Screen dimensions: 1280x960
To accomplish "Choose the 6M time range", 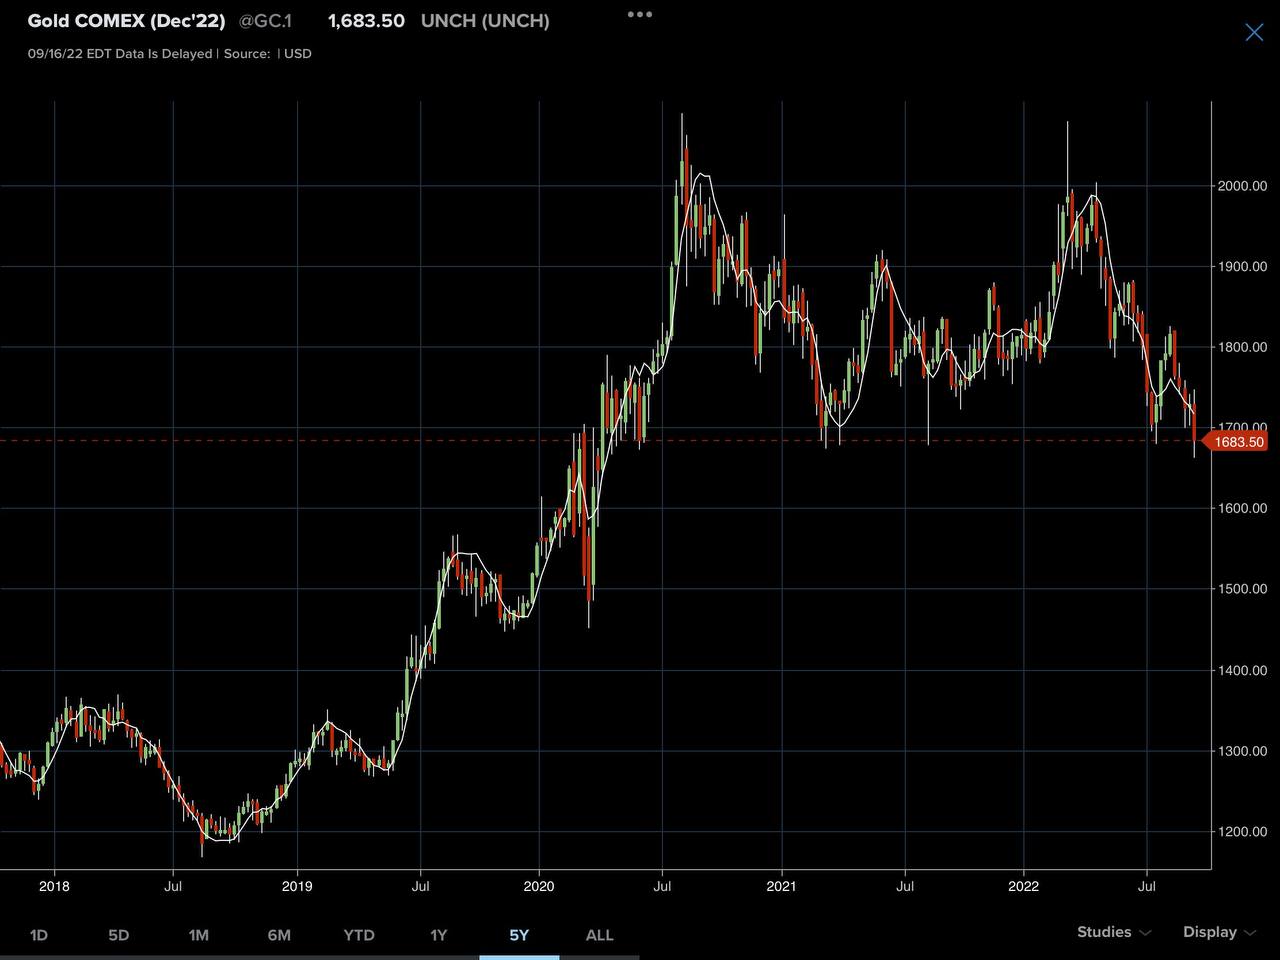I will click(x=279, y=935).
